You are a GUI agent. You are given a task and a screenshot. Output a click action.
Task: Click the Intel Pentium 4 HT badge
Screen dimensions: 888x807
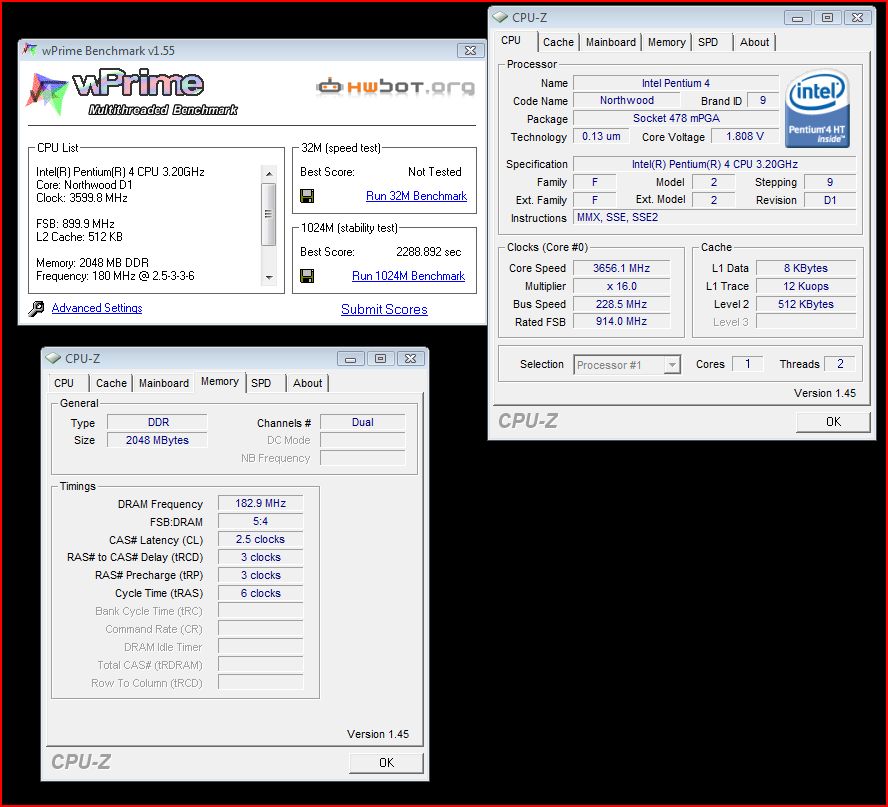point(817,109)
